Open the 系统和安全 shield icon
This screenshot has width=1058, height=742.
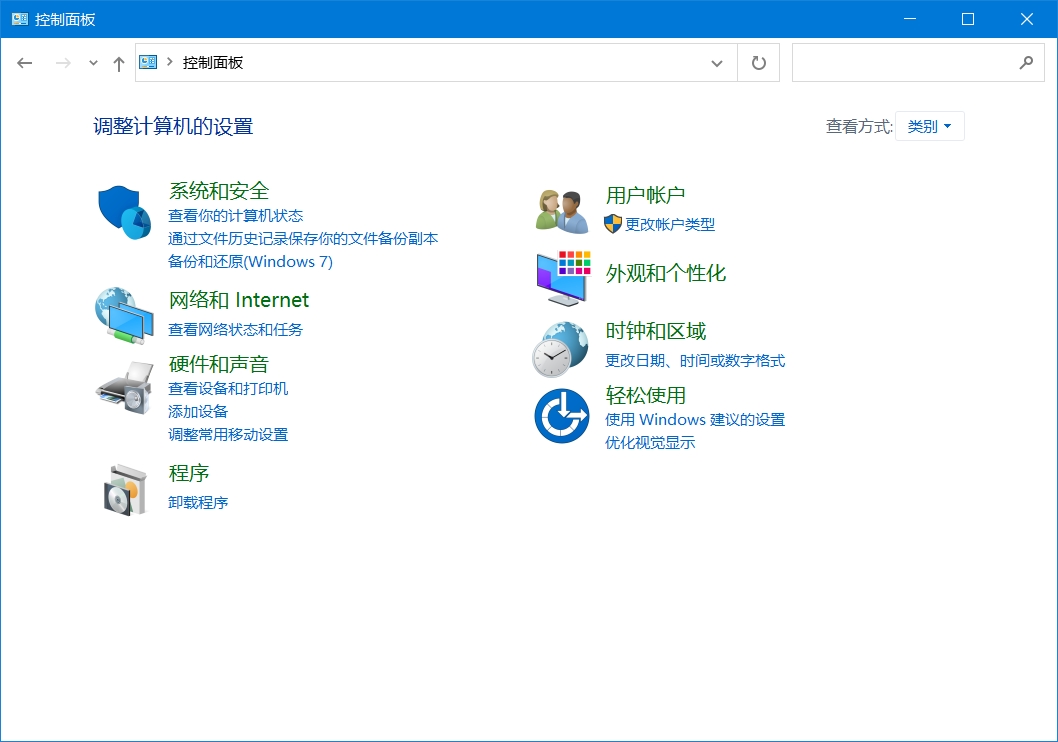pyautogui.click(x=125, y=212)
